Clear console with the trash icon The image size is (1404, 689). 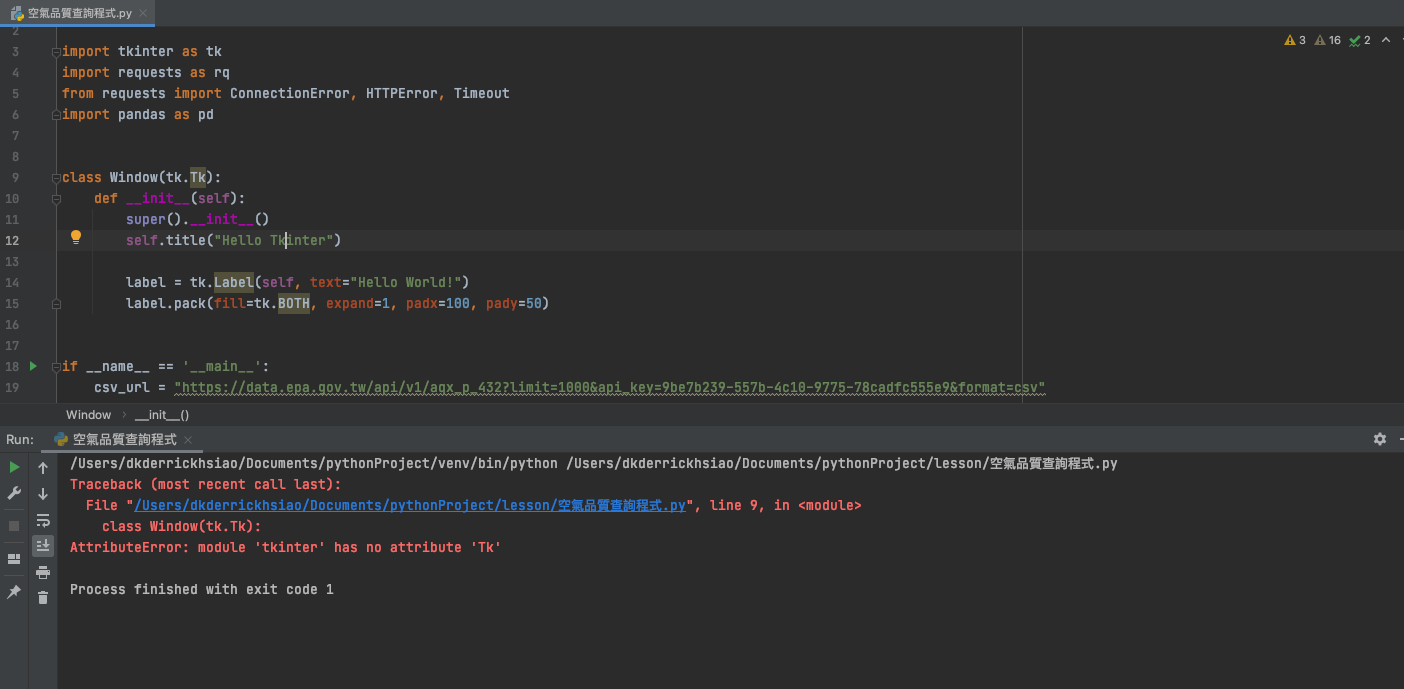click(43, 597)
